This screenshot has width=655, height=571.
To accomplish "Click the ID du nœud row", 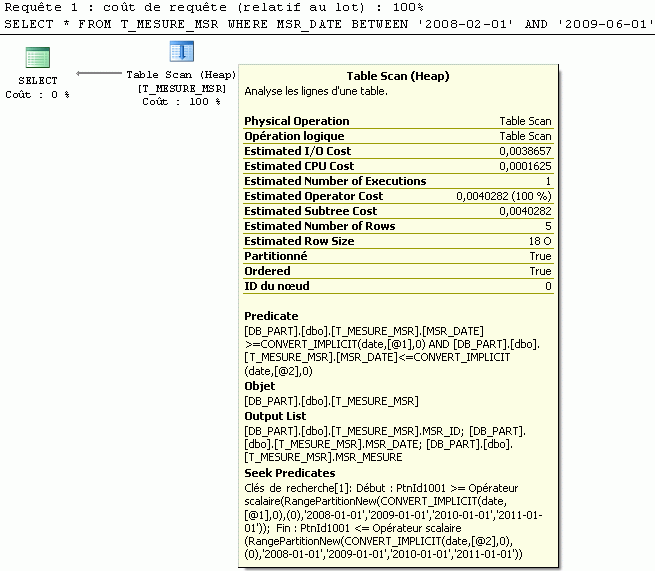I will pos(397,286).
